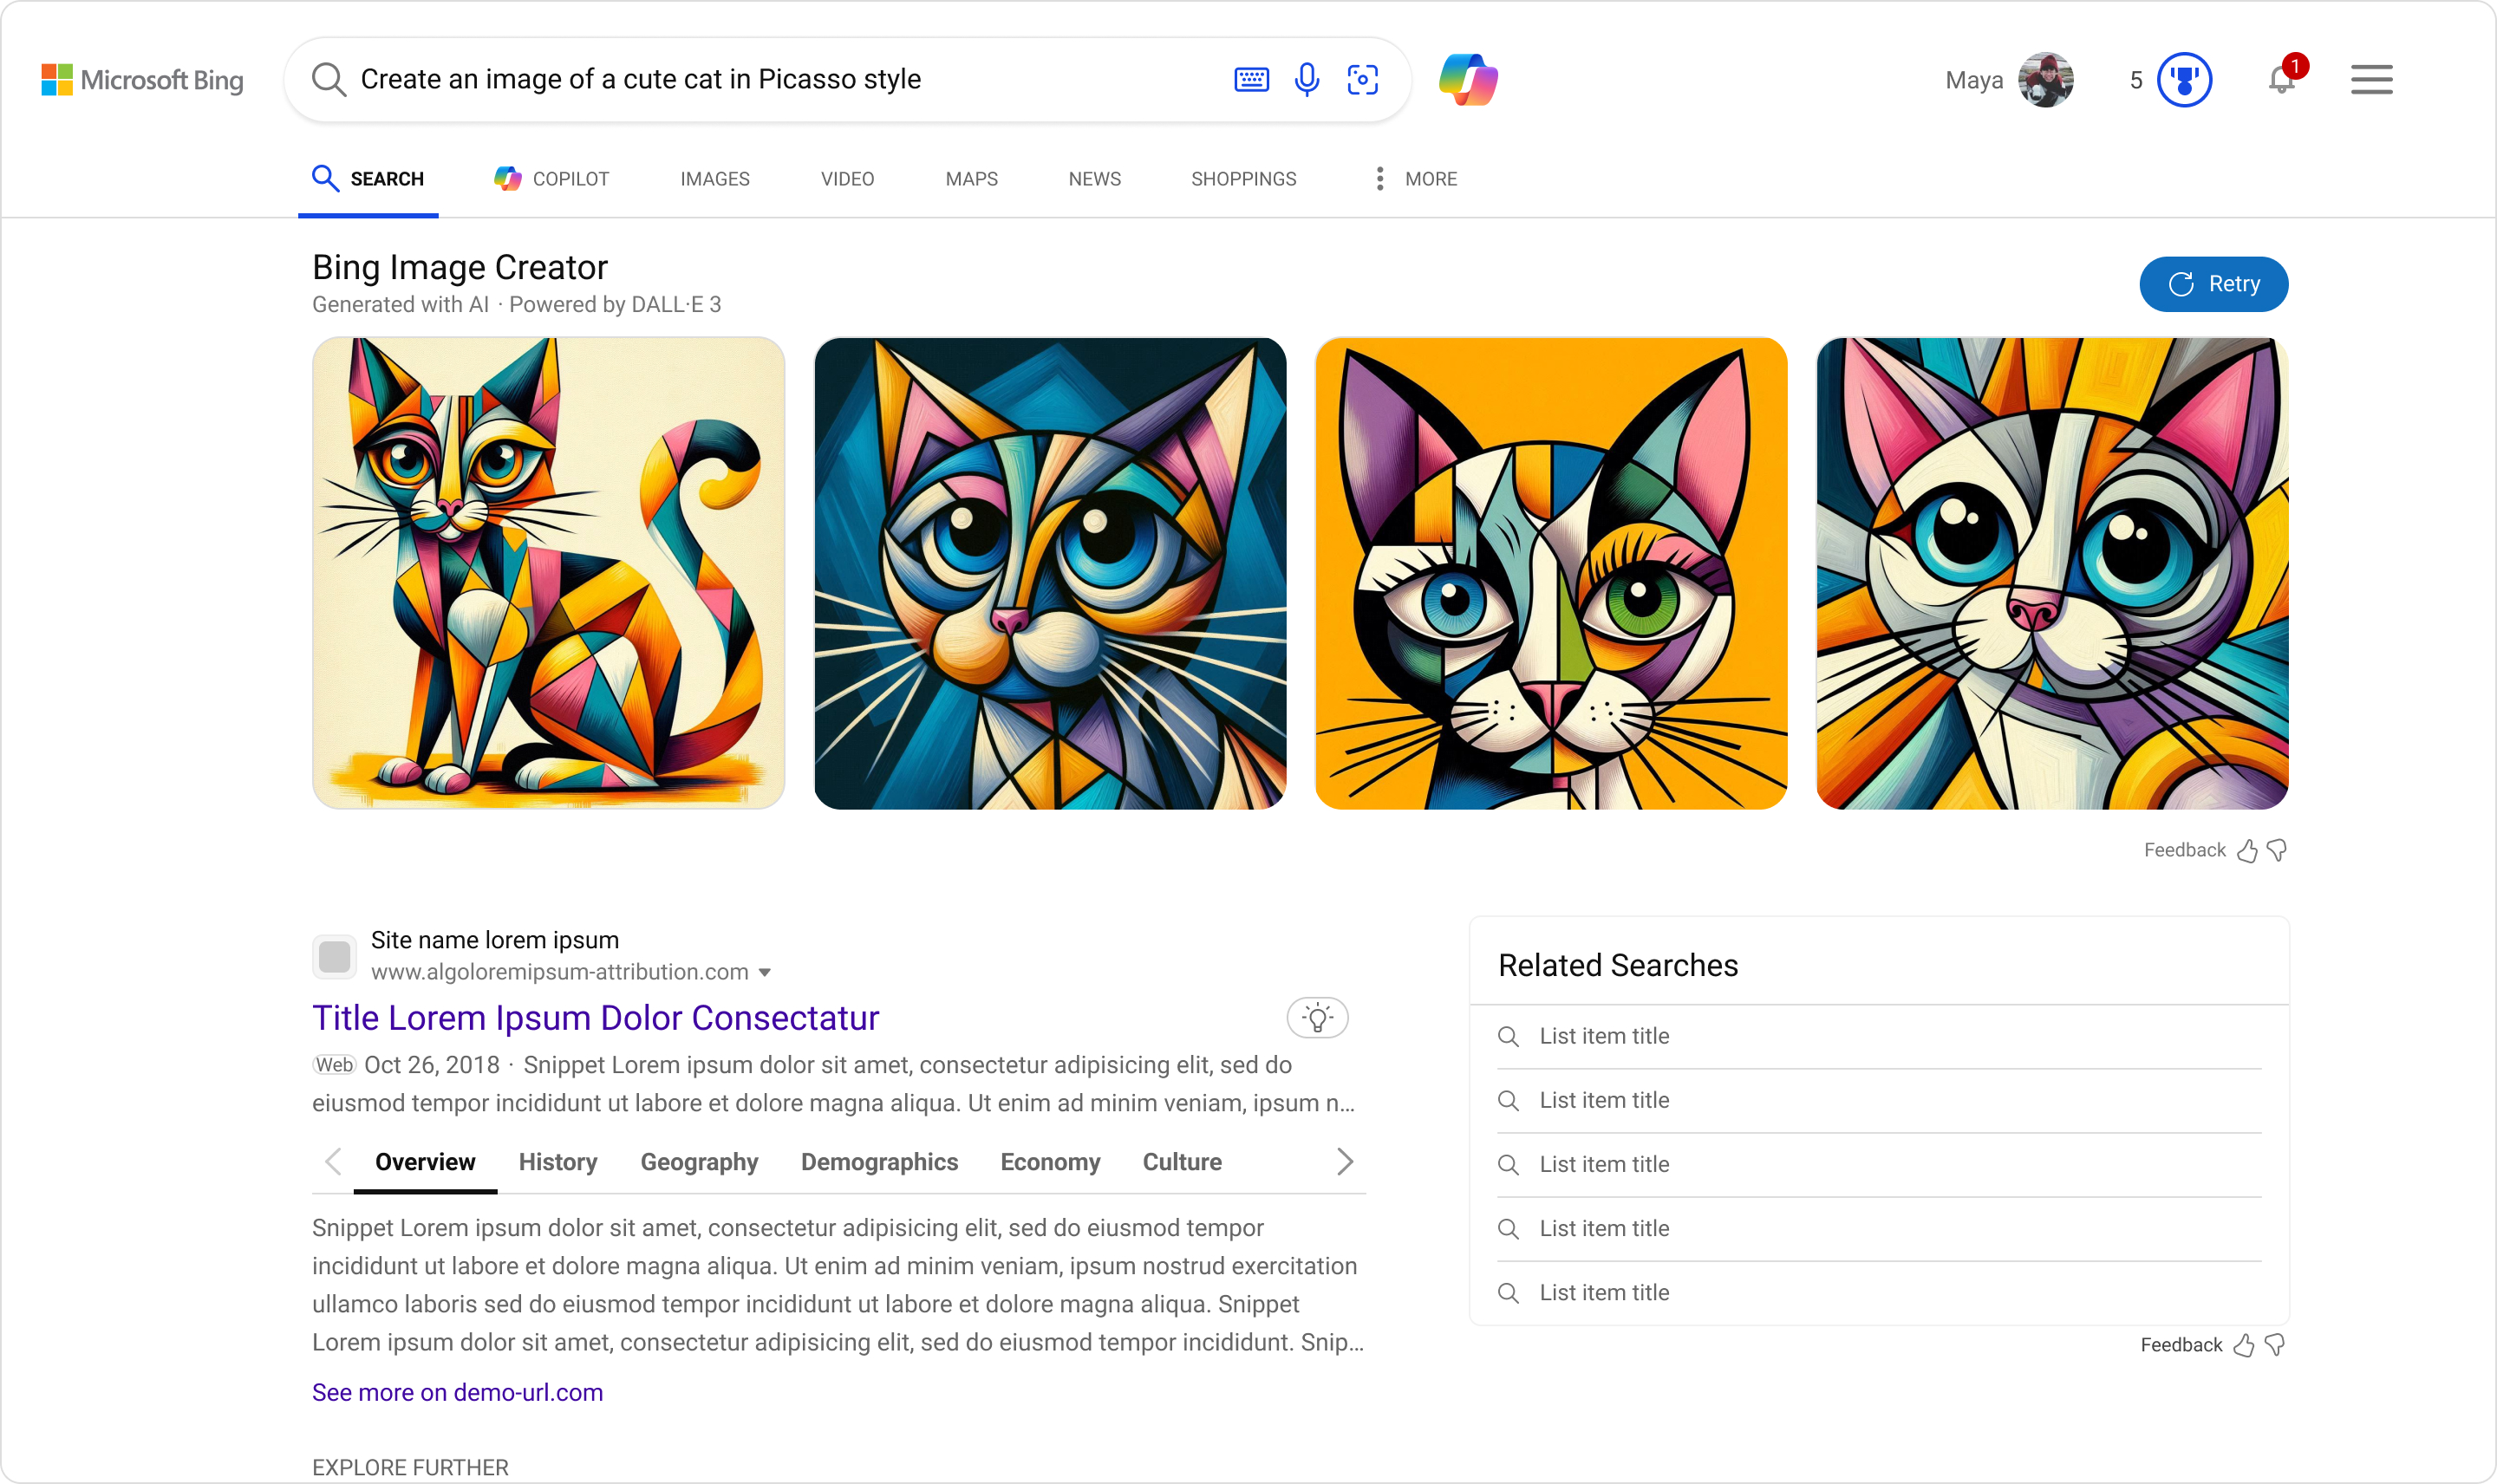
Task: Select the IMAGES tab
Action: click(715, 177)
